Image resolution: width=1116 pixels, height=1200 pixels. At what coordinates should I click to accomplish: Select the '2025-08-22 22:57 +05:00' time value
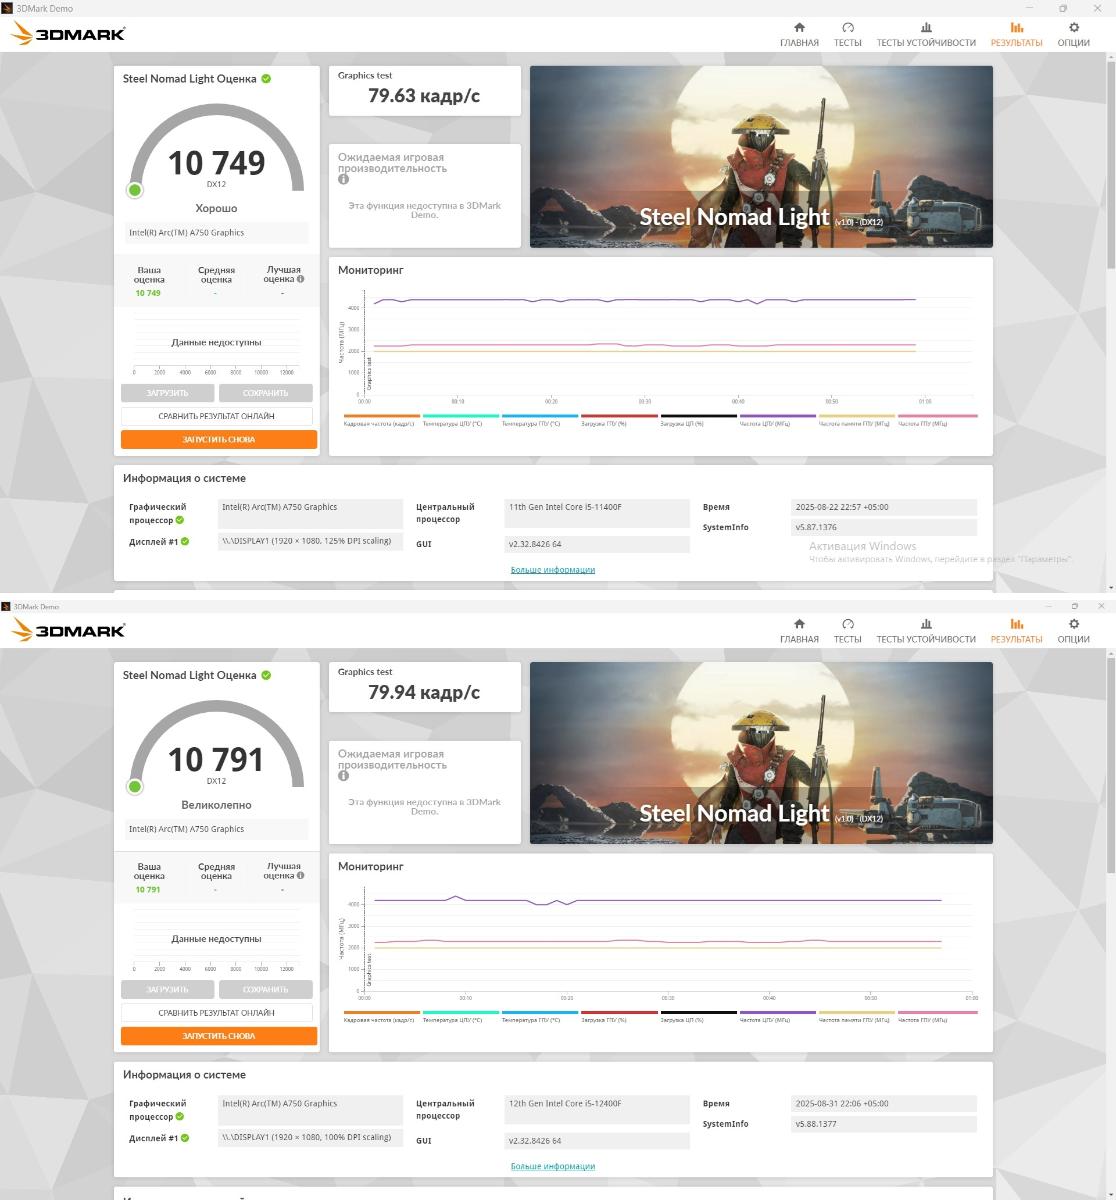(x=883, y=507)
